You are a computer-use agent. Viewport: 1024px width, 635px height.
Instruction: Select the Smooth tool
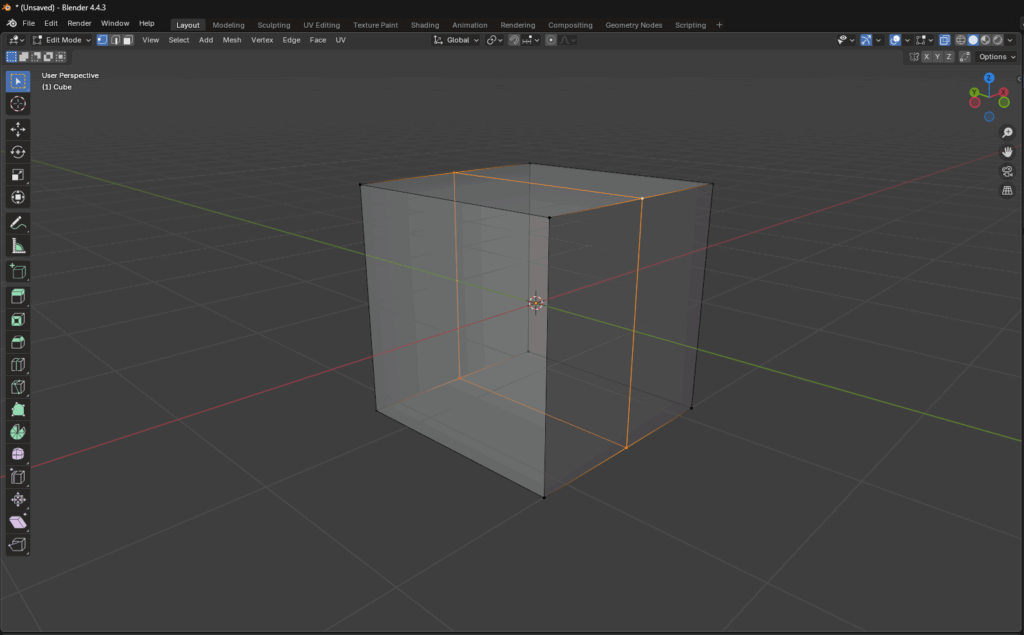click(x=18, y=454)
